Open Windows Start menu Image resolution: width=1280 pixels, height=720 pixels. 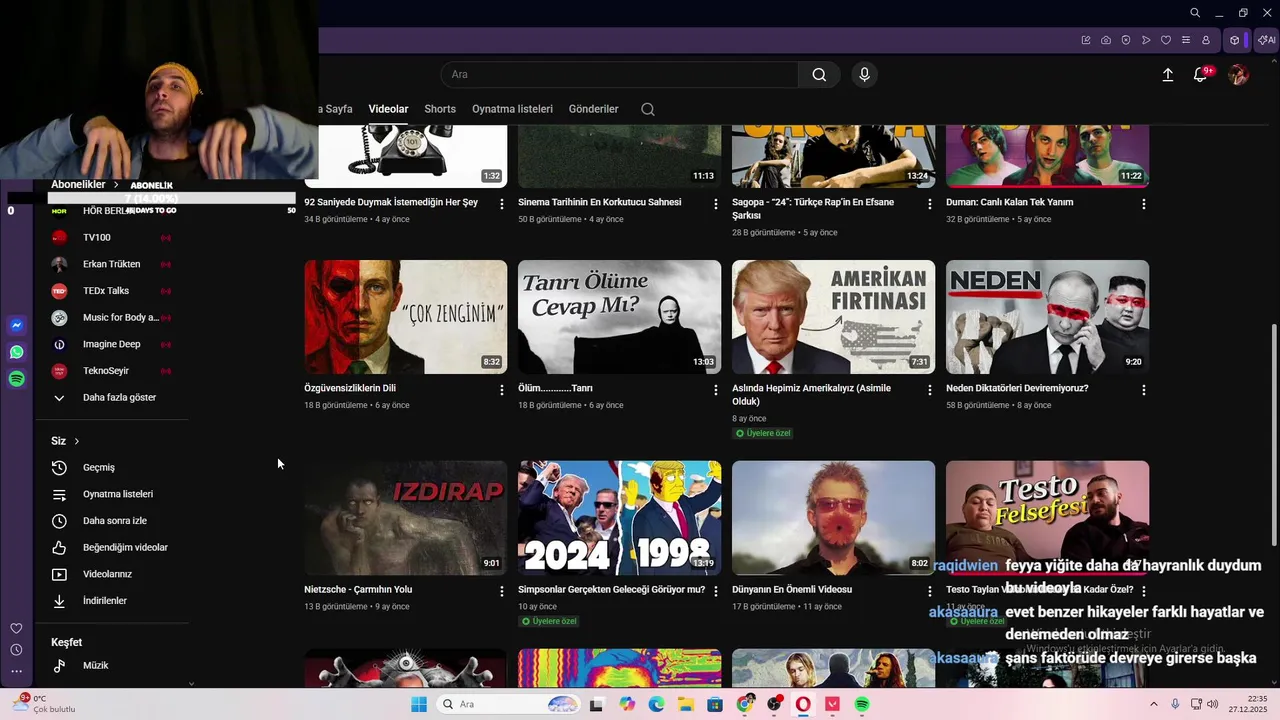click(418, 705)
